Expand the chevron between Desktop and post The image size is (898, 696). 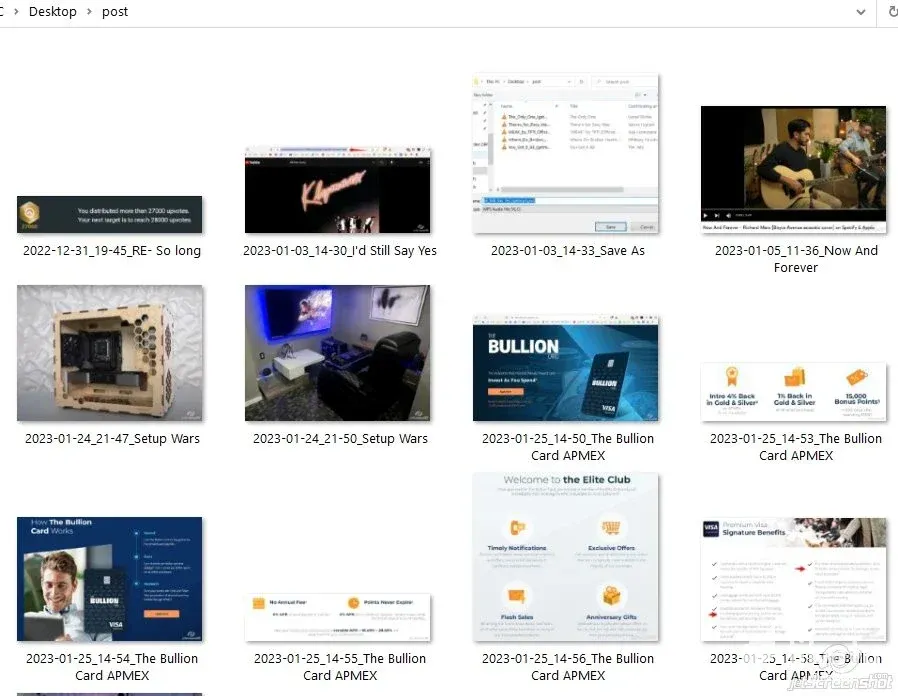[x=89, y=11]
